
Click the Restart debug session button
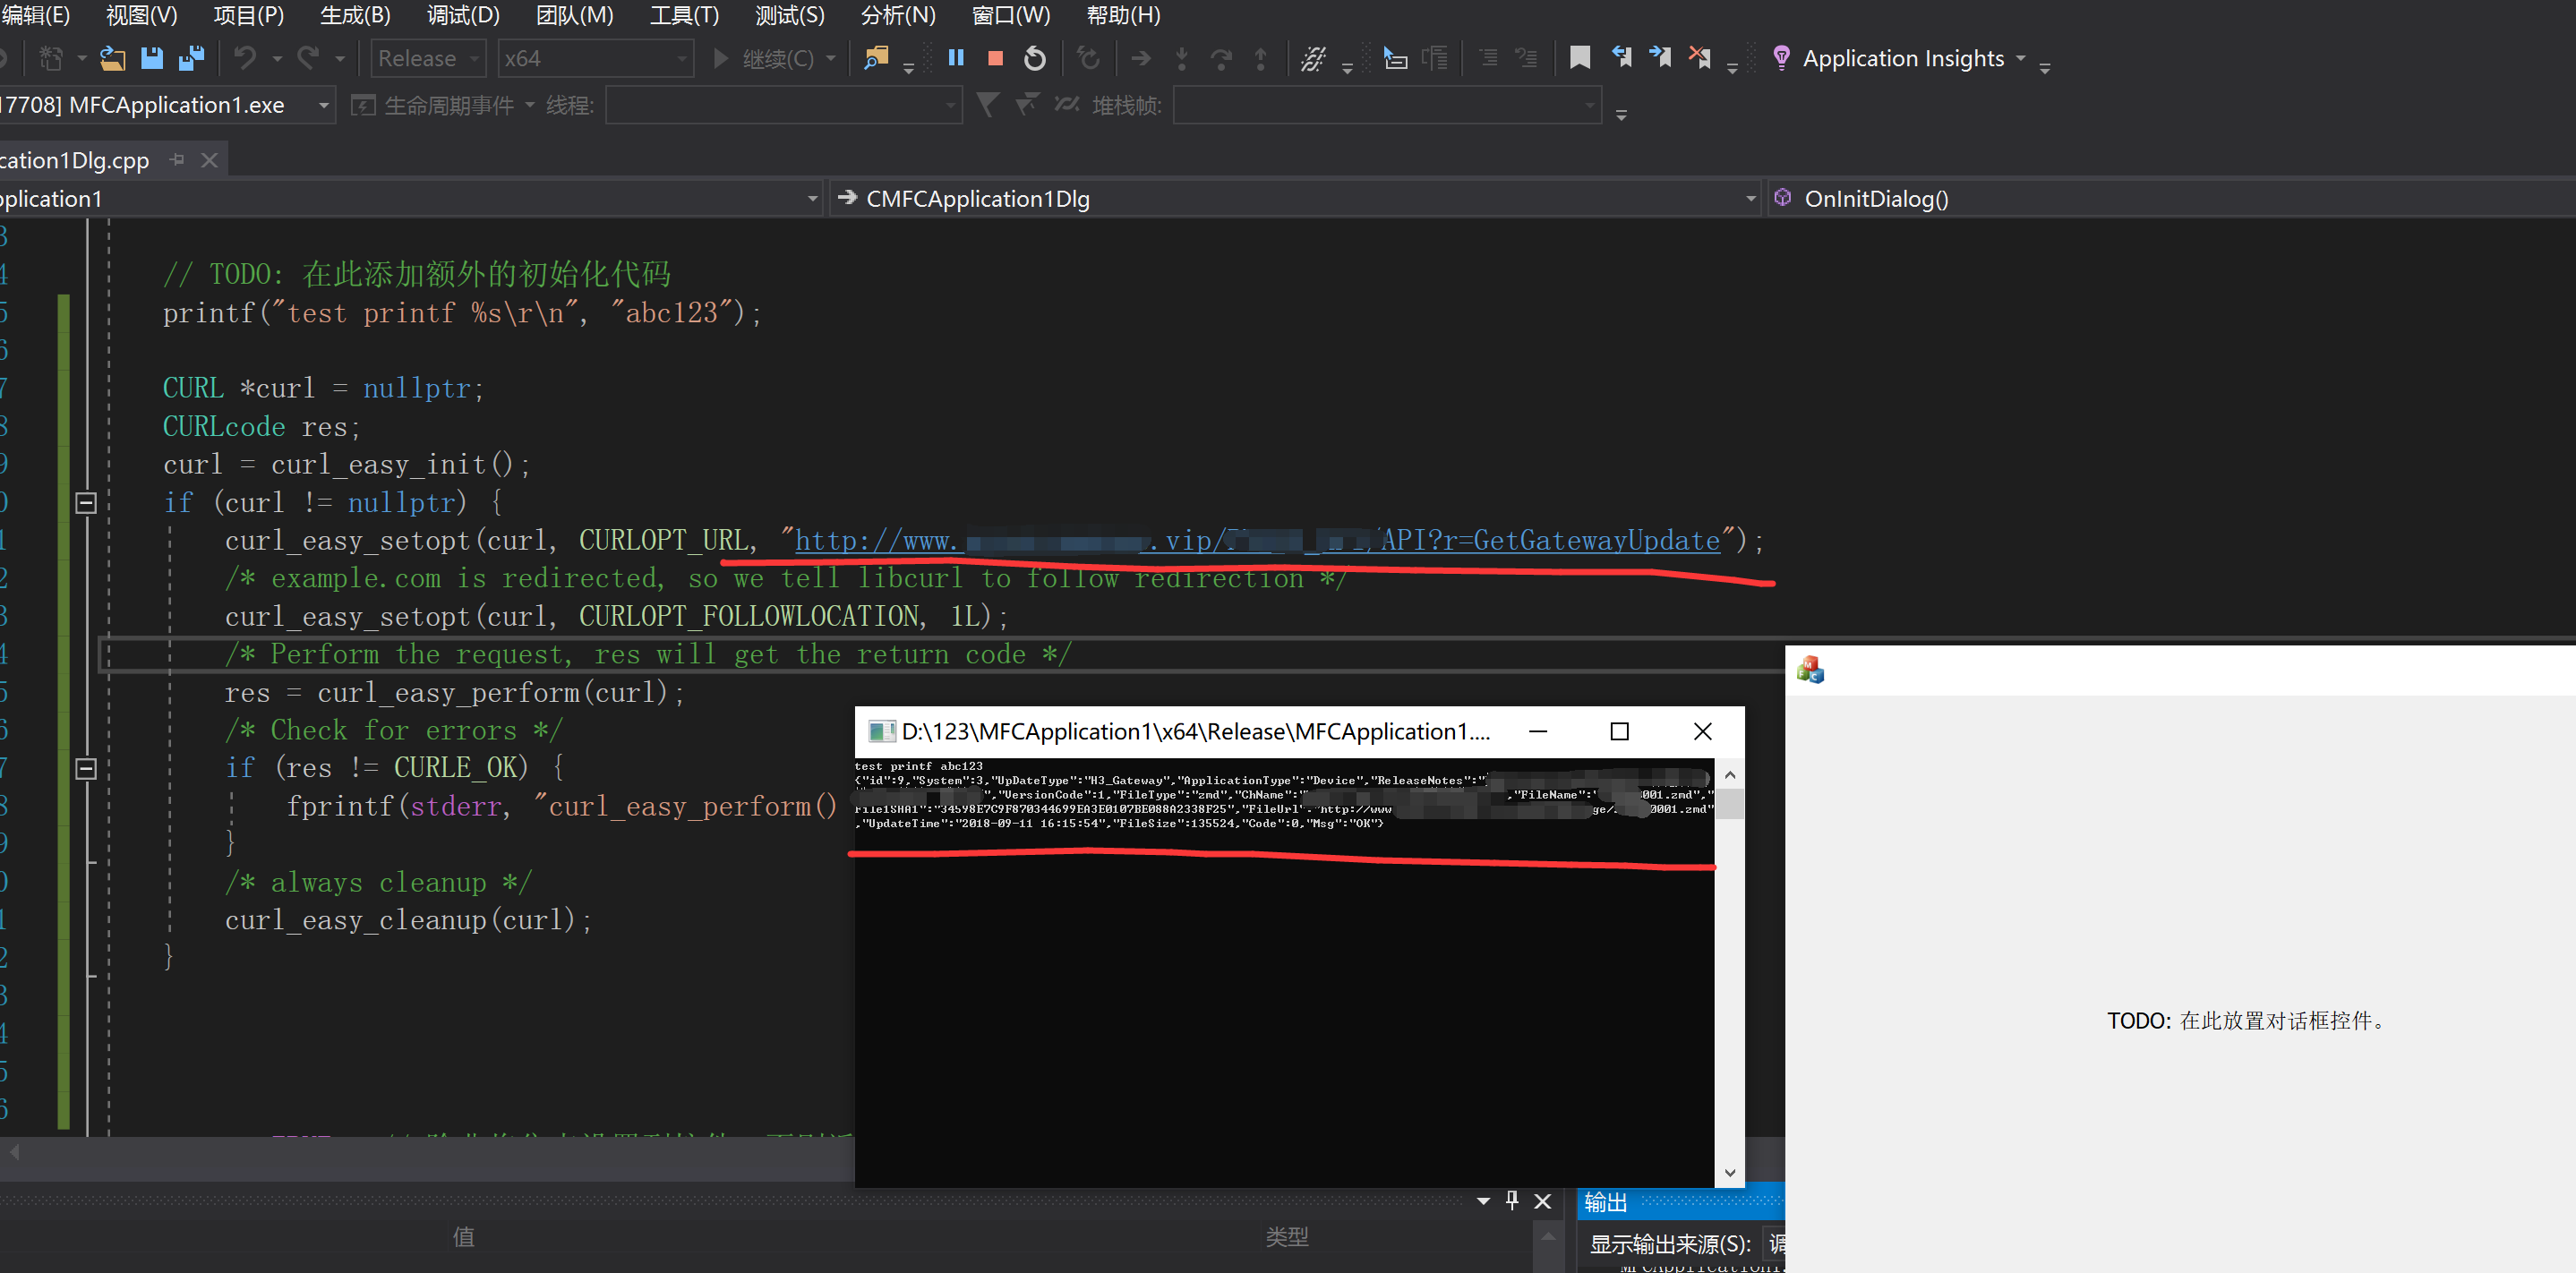coord(1033,59)
